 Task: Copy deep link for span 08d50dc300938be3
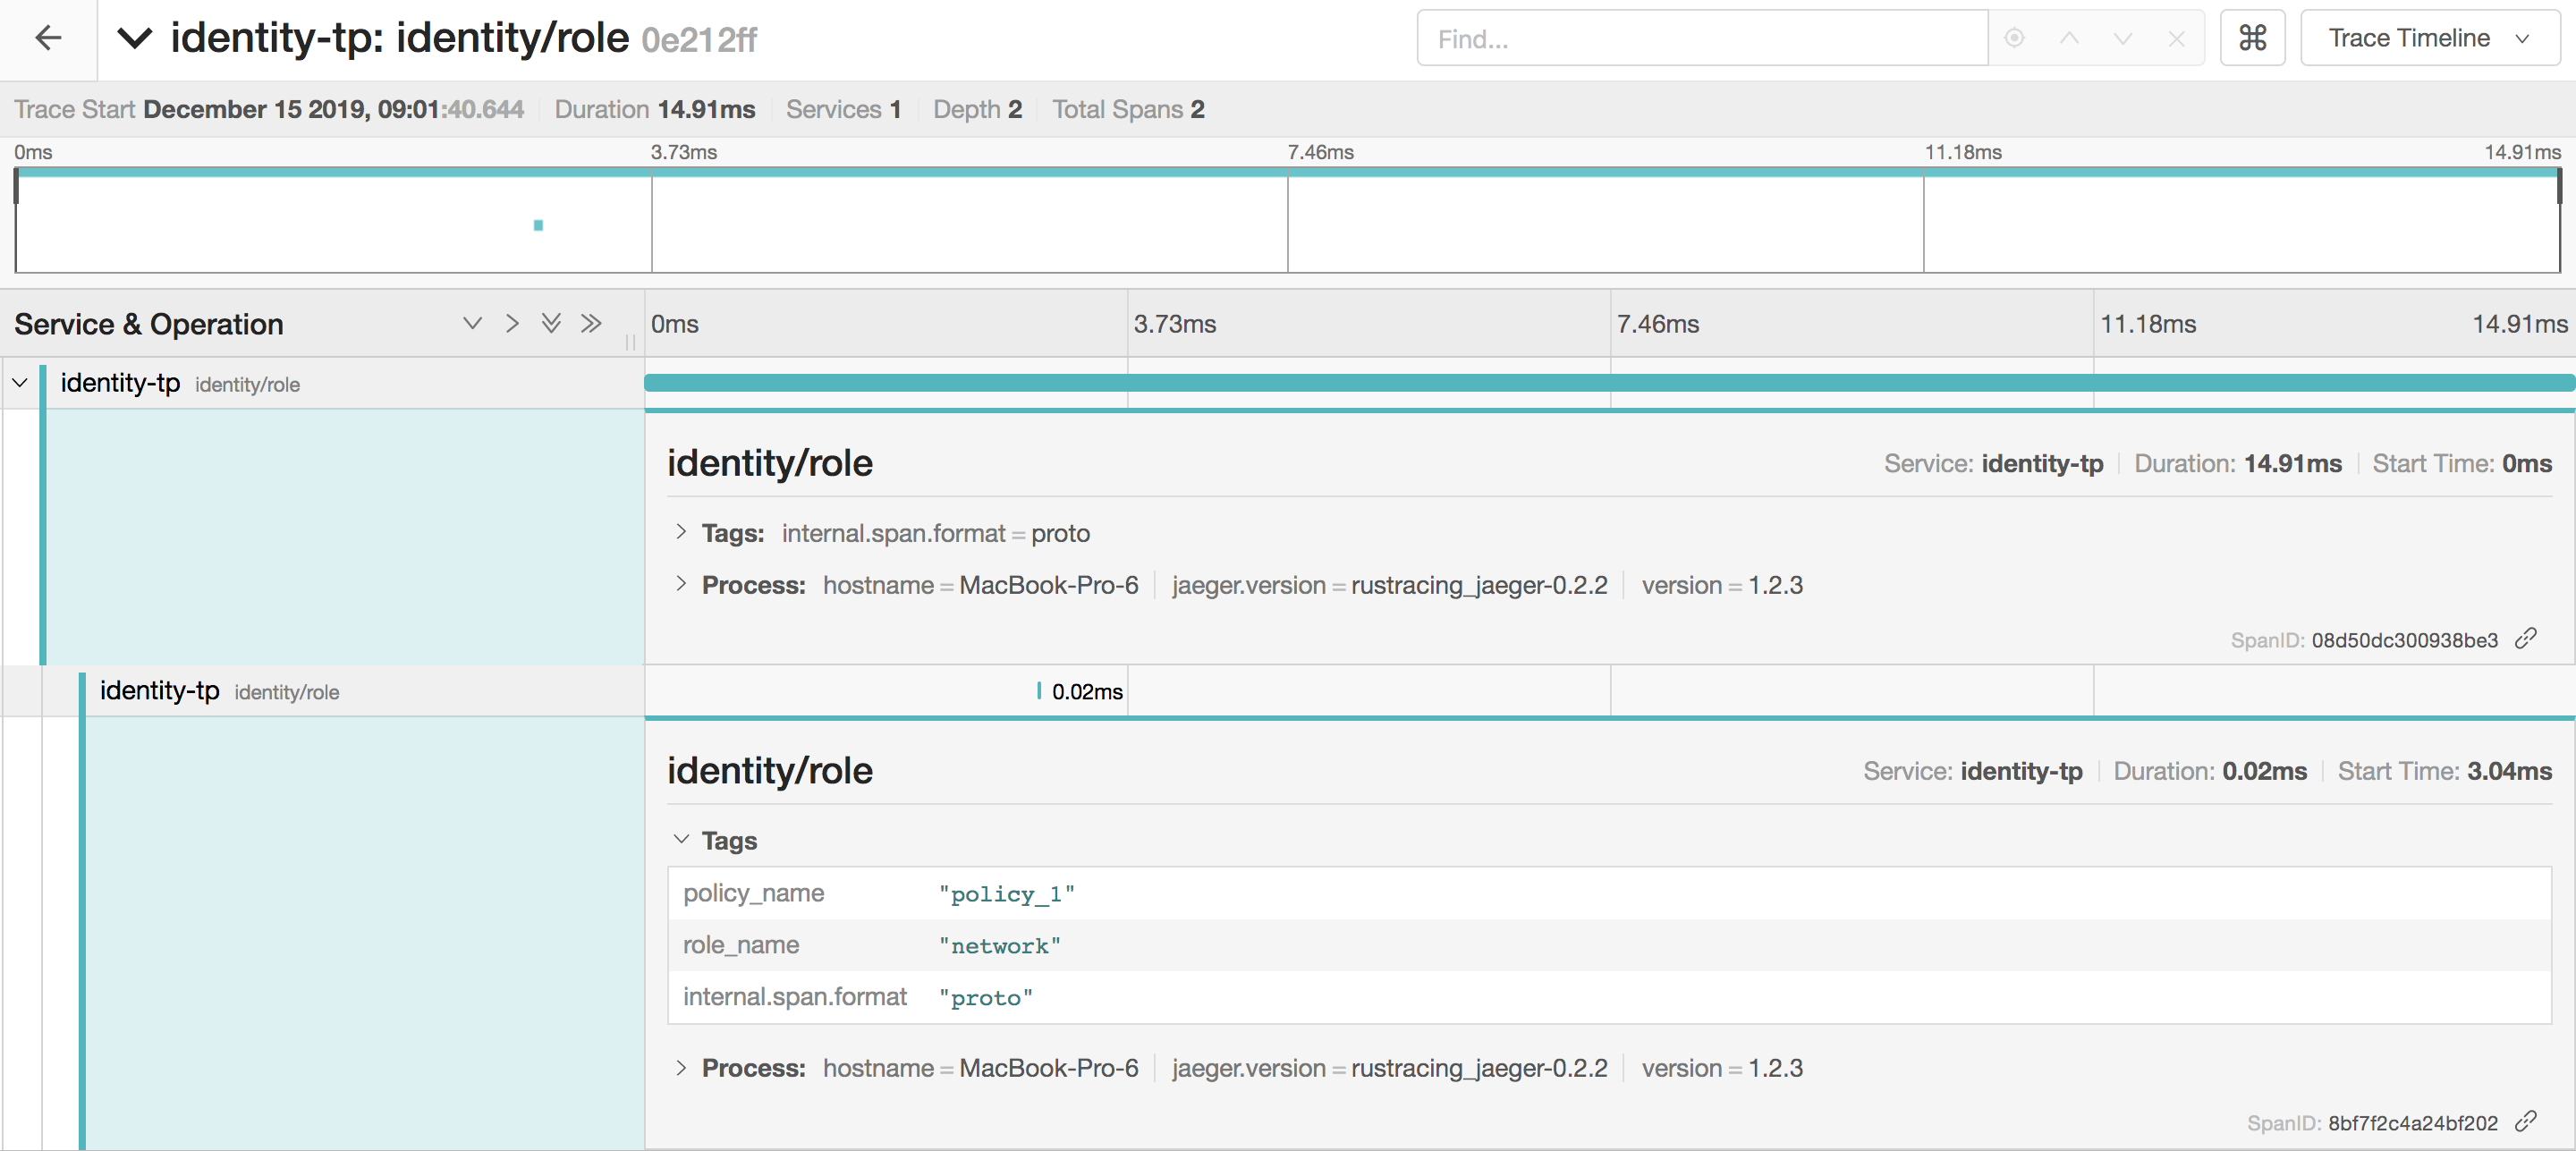[x=2526, y=638]
